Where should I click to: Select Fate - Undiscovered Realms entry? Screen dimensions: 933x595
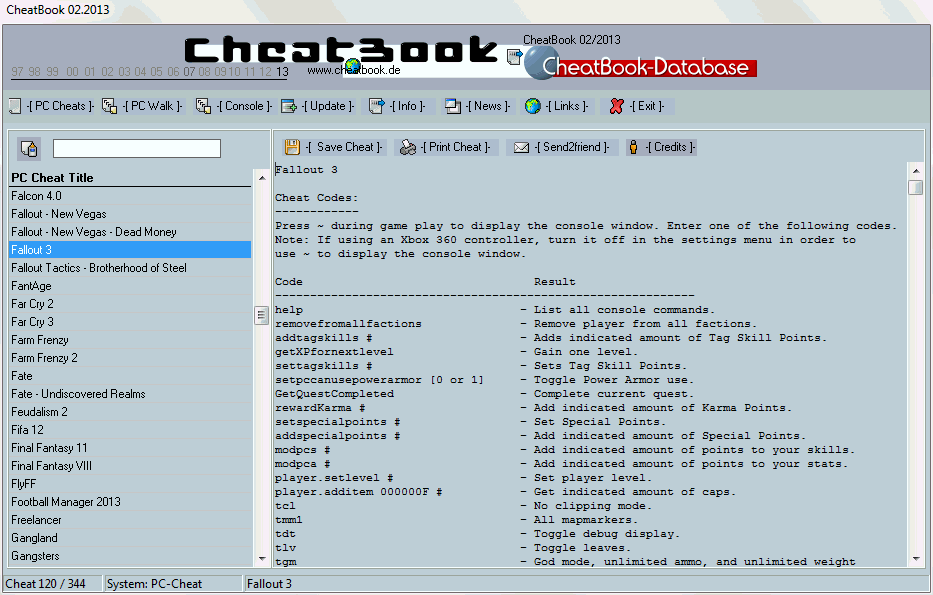(131, 394)
